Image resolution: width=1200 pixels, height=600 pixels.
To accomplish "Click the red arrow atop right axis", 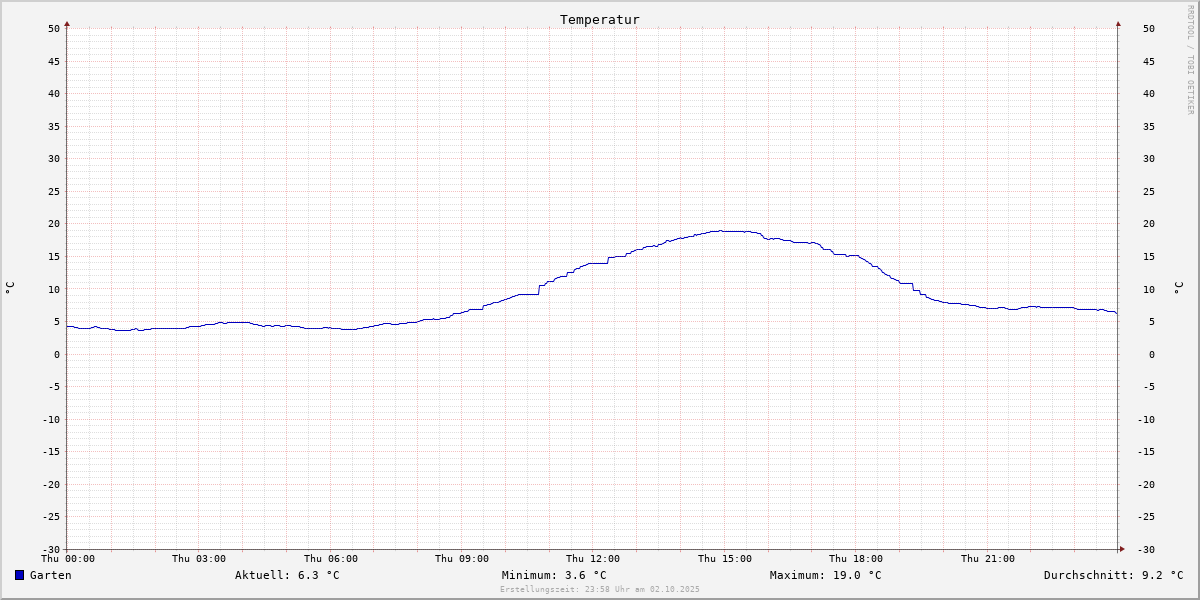I will coord(1118,23).
